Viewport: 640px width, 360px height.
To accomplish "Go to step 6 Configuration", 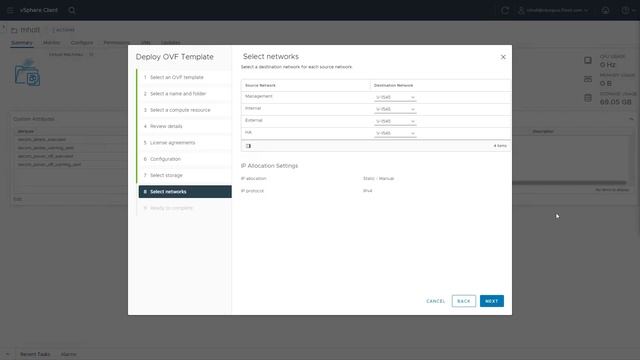I will pos(185,159).
